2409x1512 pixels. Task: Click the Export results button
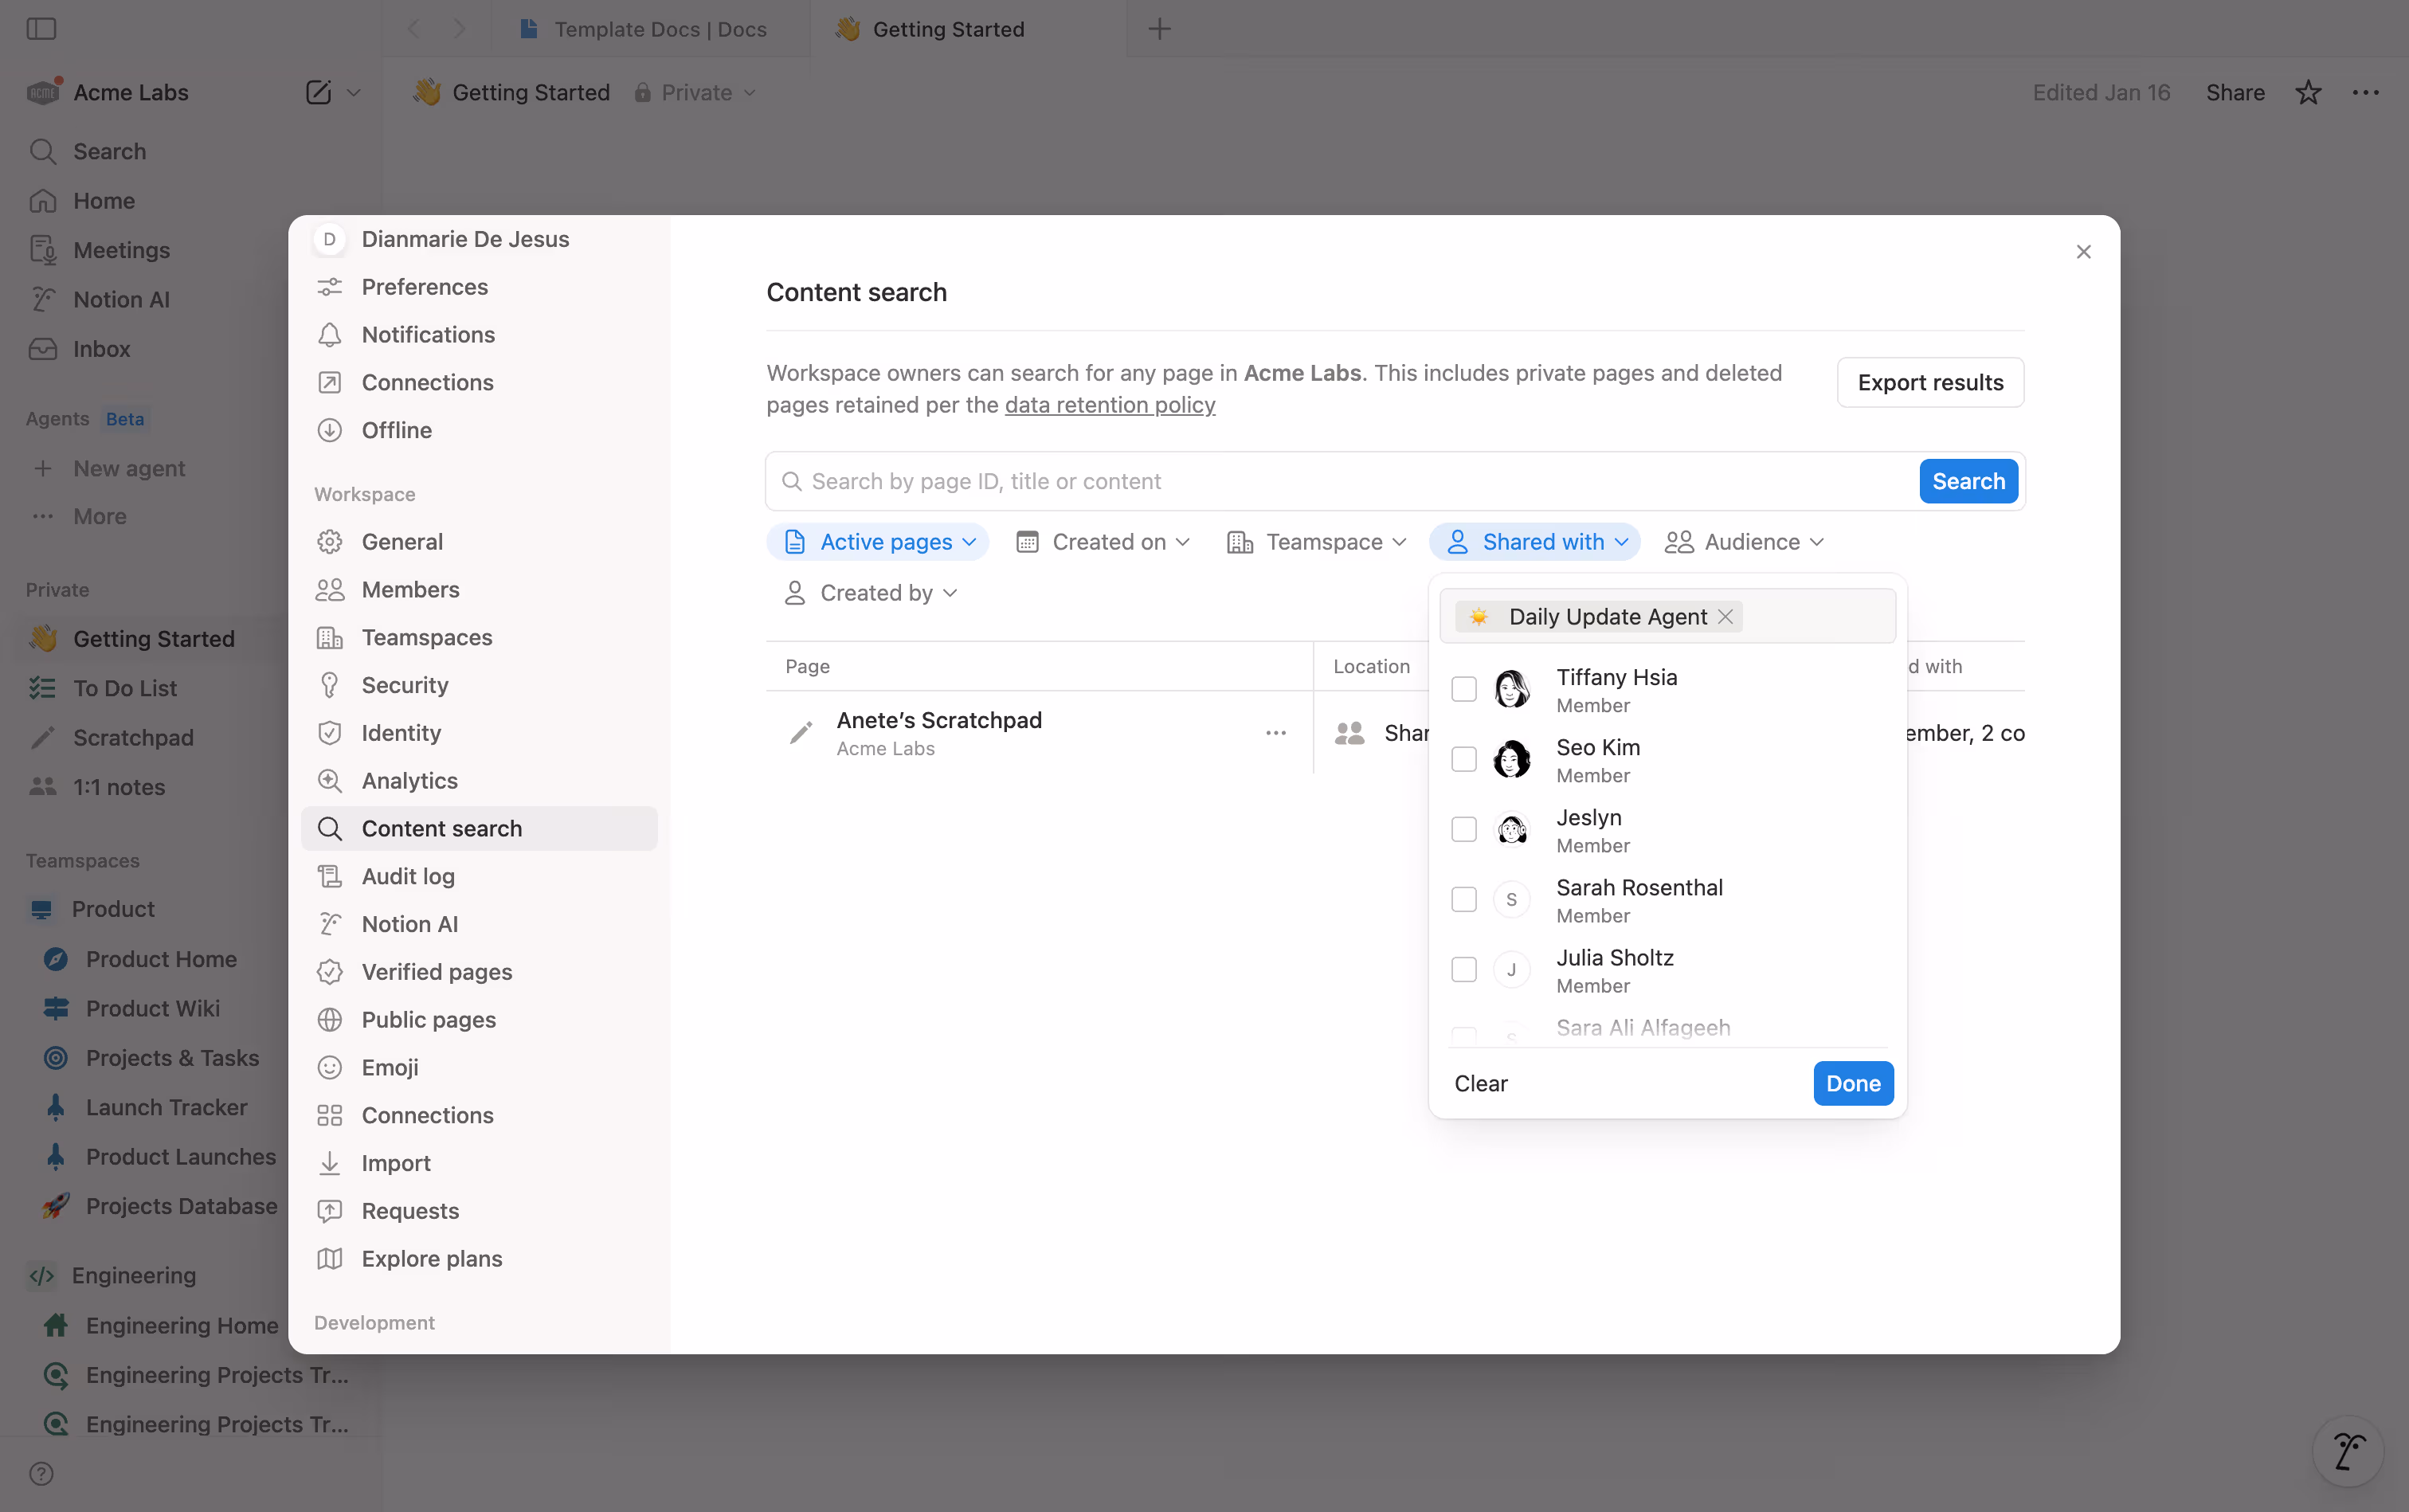point(1929,382)
